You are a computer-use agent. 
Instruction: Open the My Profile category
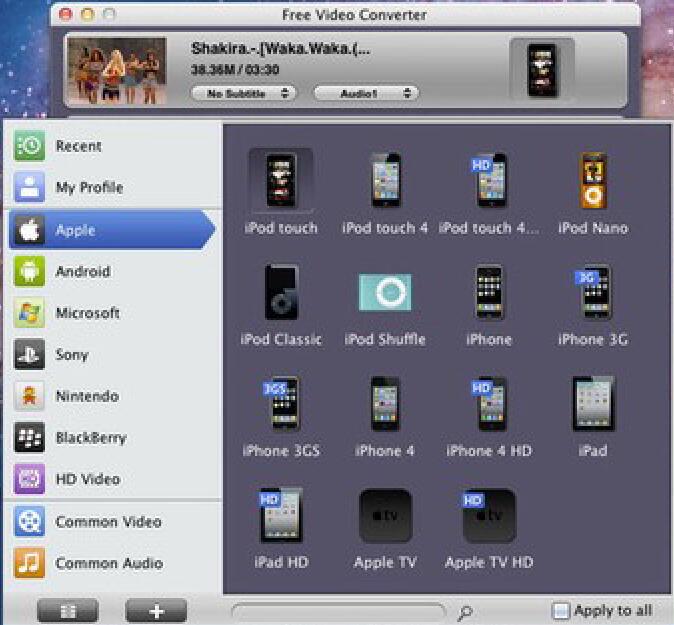pos(113,187)
